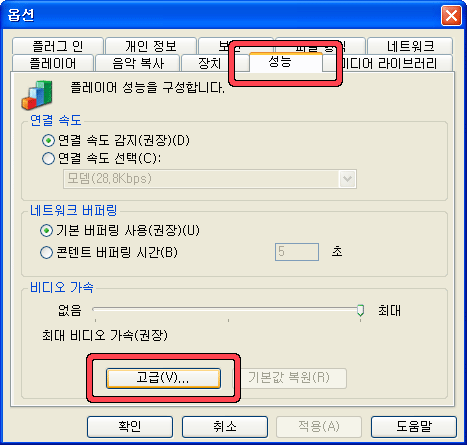Click the performance bar-chart icon
The height and width of the screenshot is (445, 467).
coord(37,95)
